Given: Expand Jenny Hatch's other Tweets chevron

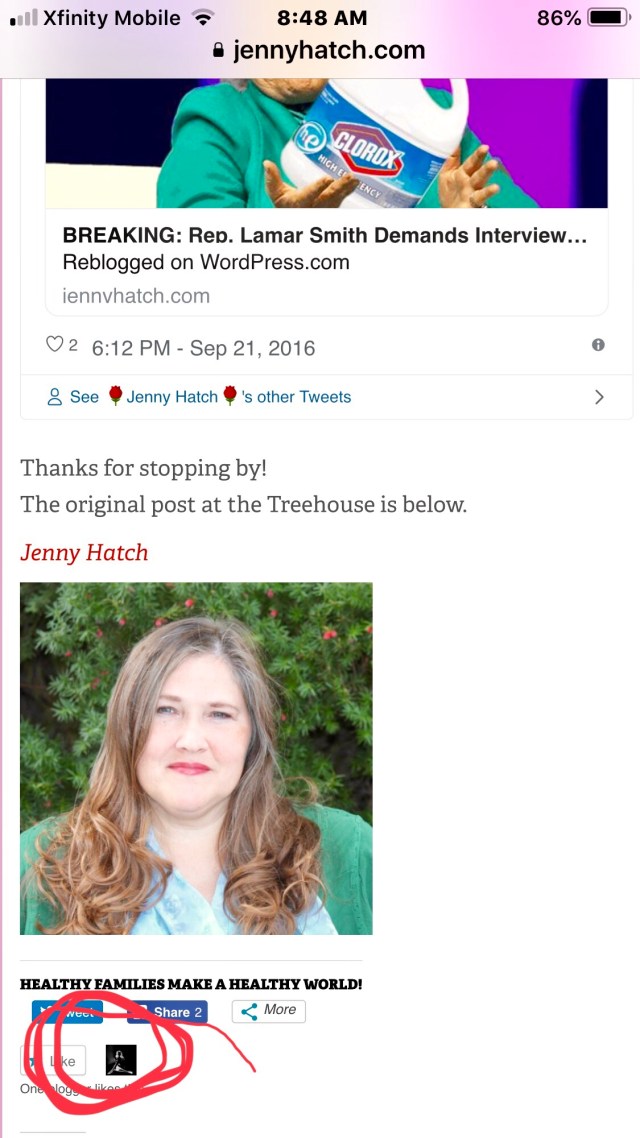Looking at the screenshot, I should [599, 397].
